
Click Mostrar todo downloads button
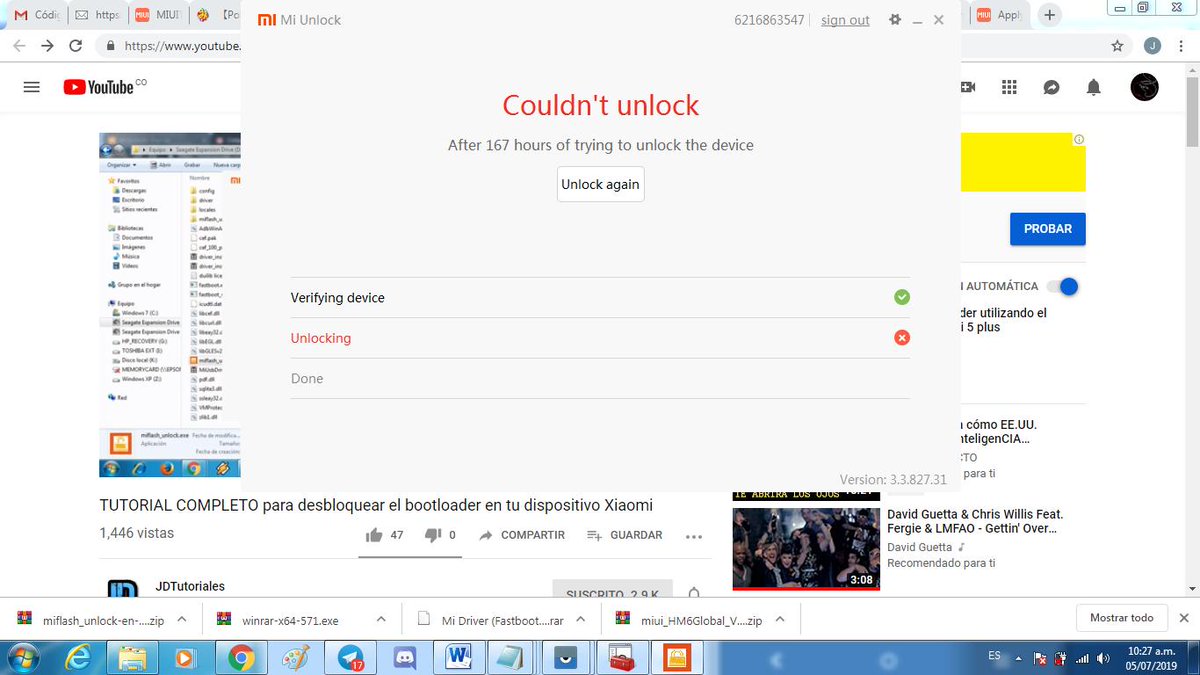tap(1121, 618)
